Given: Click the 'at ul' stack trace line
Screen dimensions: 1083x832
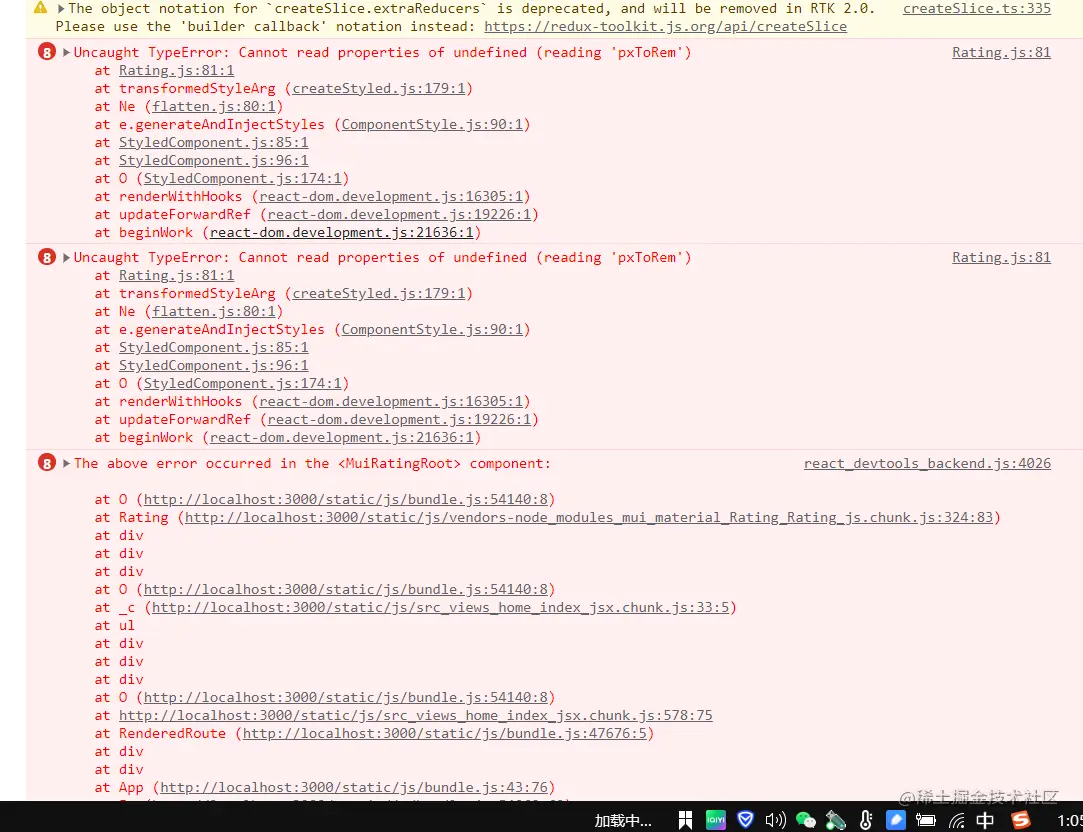Looking at the screenshot, I should pos(115,625).
